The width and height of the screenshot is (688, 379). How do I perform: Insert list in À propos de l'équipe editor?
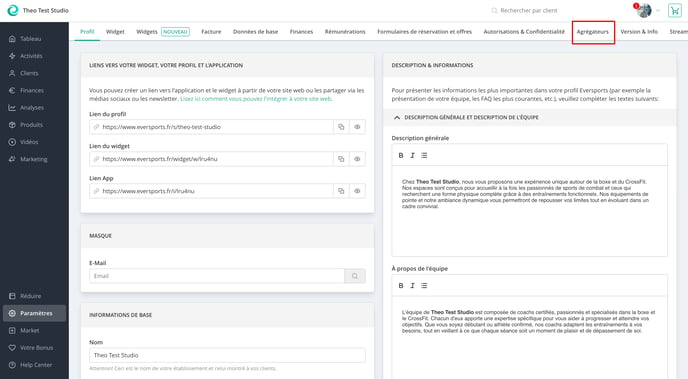424,286
